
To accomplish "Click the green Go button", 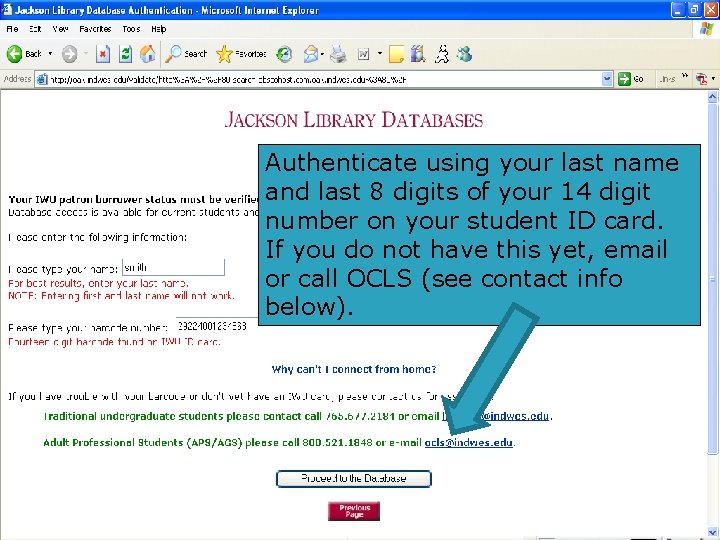I will point(630,79).
